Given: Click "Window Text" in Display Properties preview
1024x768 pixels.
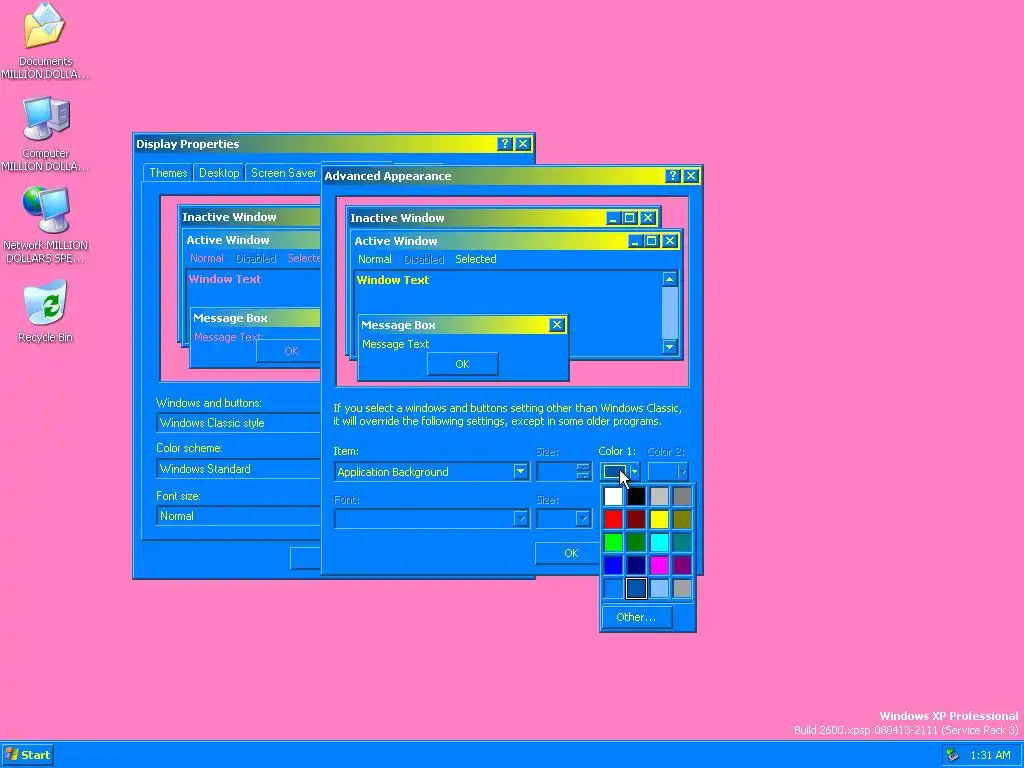Looking at the screenshot, I should pos(225,279).
